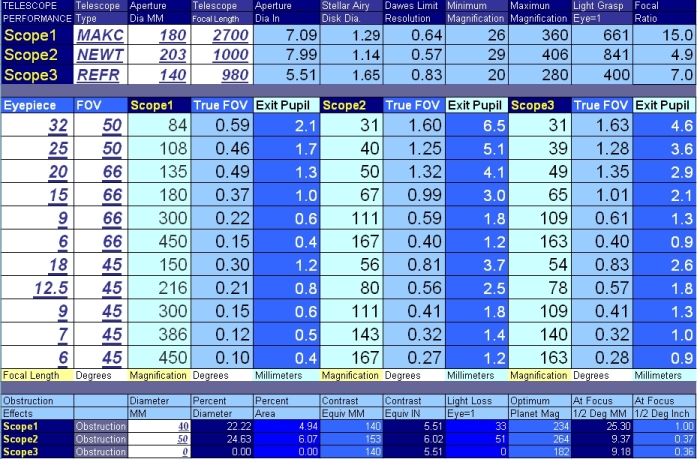Screen dimensions: 697x459
Task: Select Scope1 at-focus value 25.30
Action: (x=602, y=426)
